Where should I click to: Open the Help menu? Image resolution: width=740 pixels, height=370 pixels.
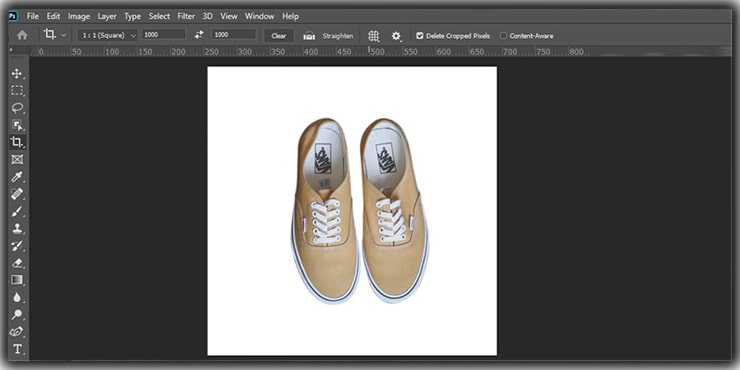pos(290,16)
